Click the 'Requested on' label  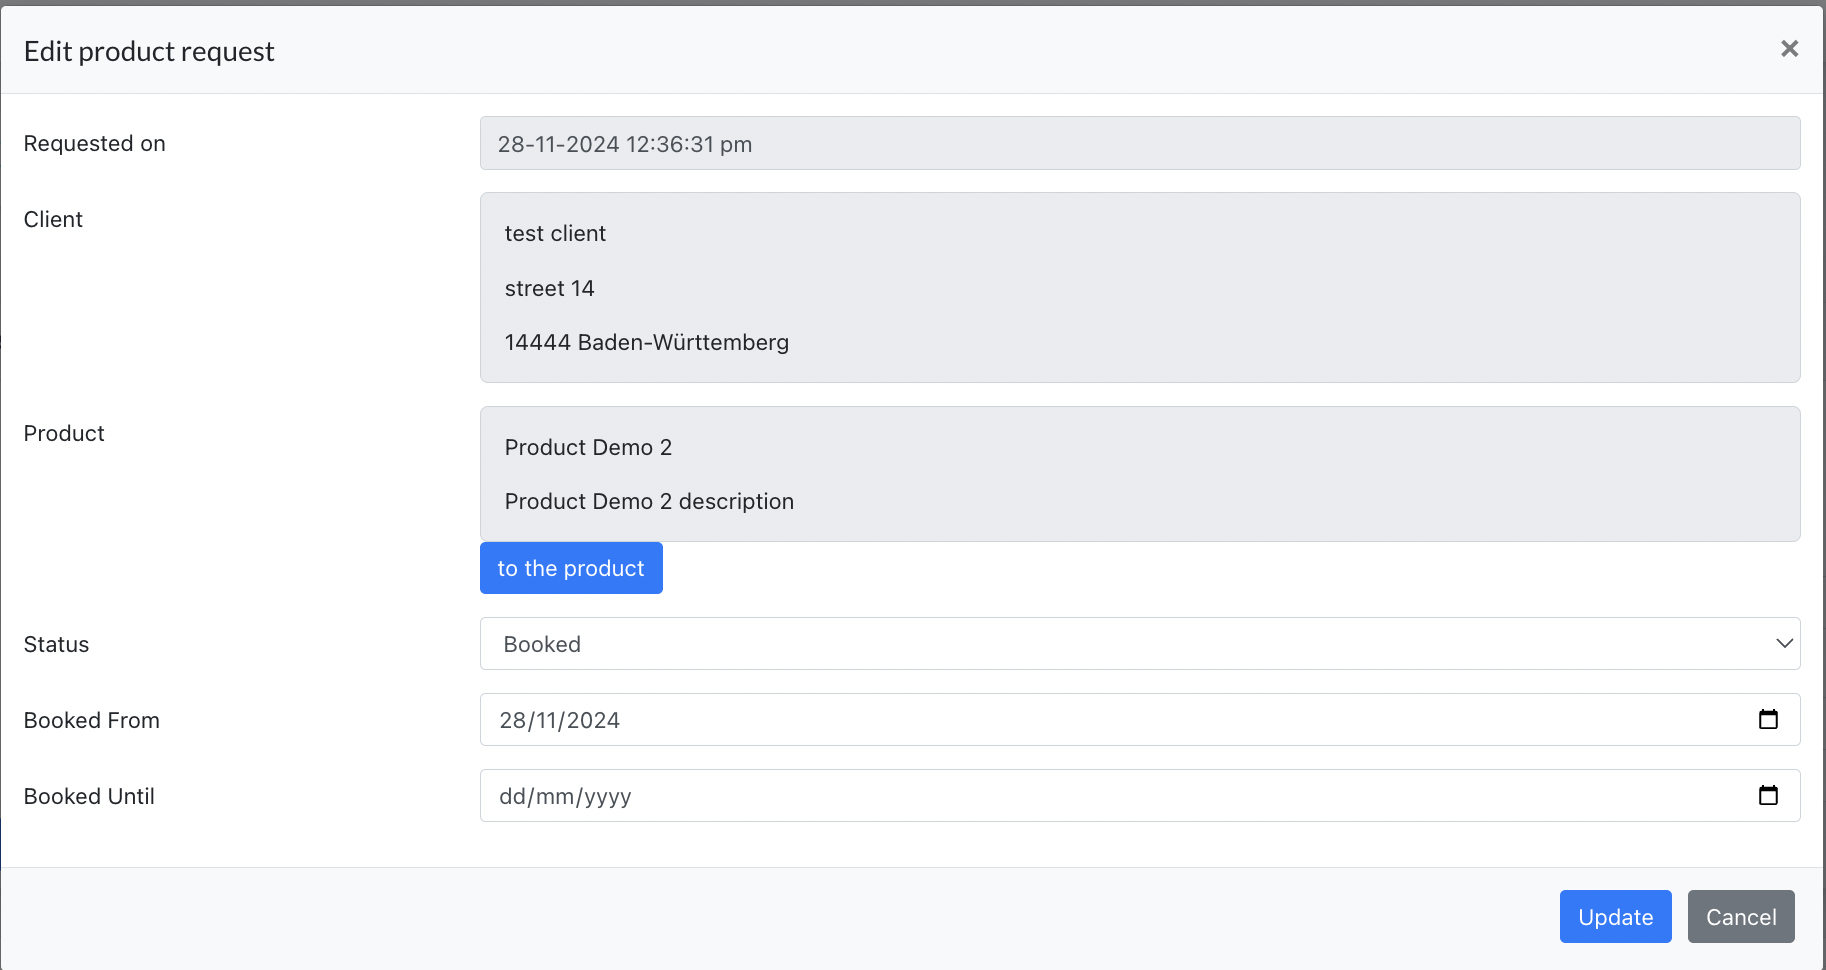coord(95,143)
